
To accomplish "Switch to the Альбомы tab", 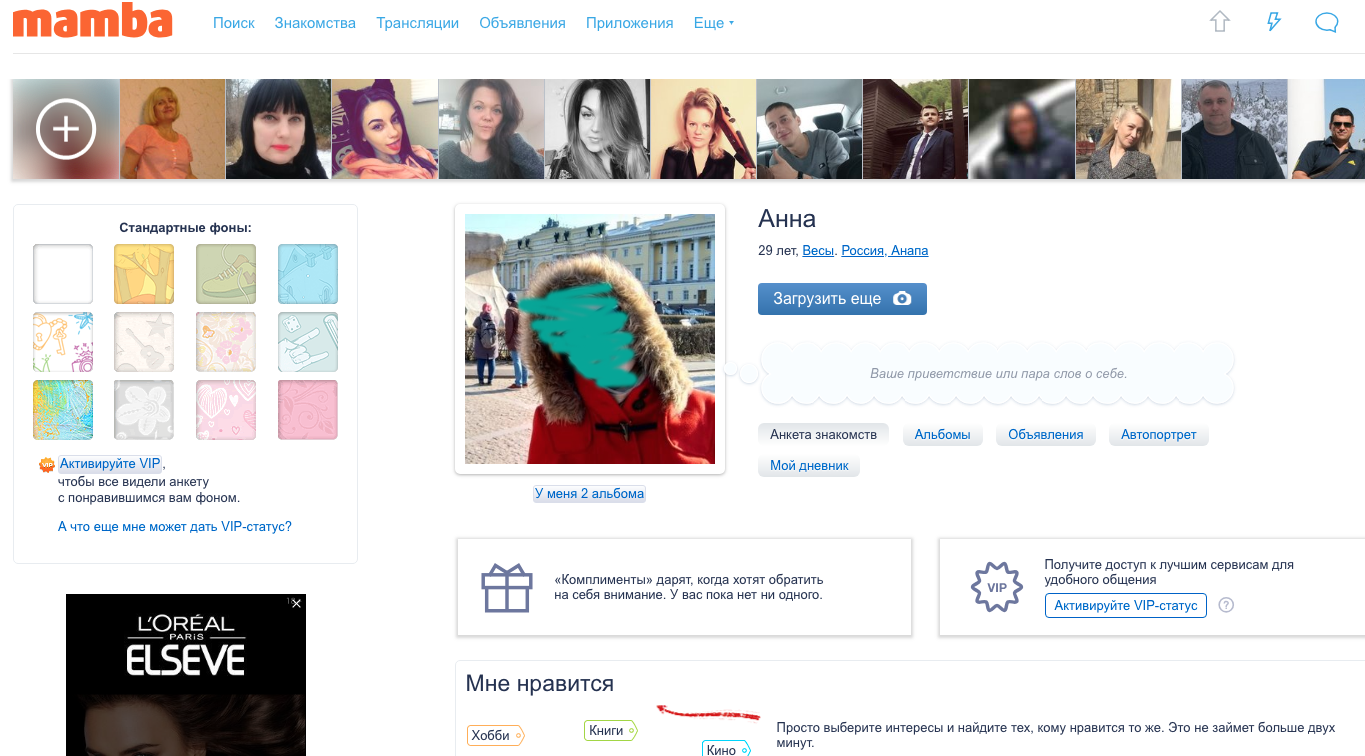I will point(942,435).
